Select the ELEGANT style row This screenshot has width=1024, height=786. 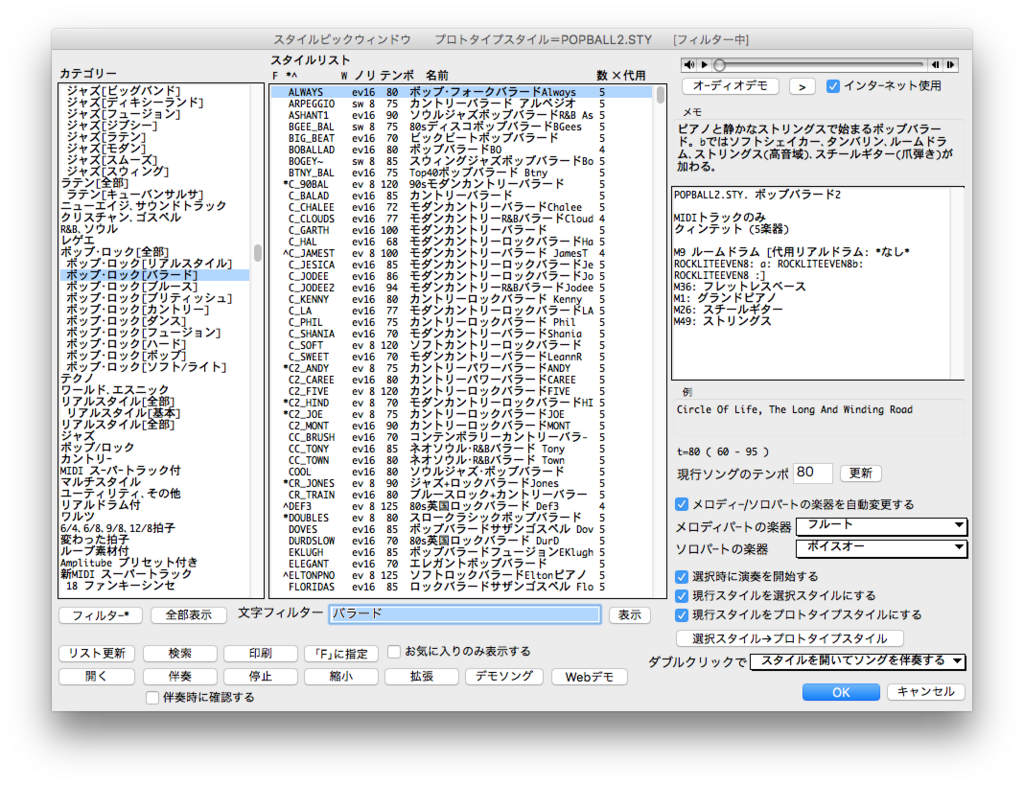click(x=462, y=564)
